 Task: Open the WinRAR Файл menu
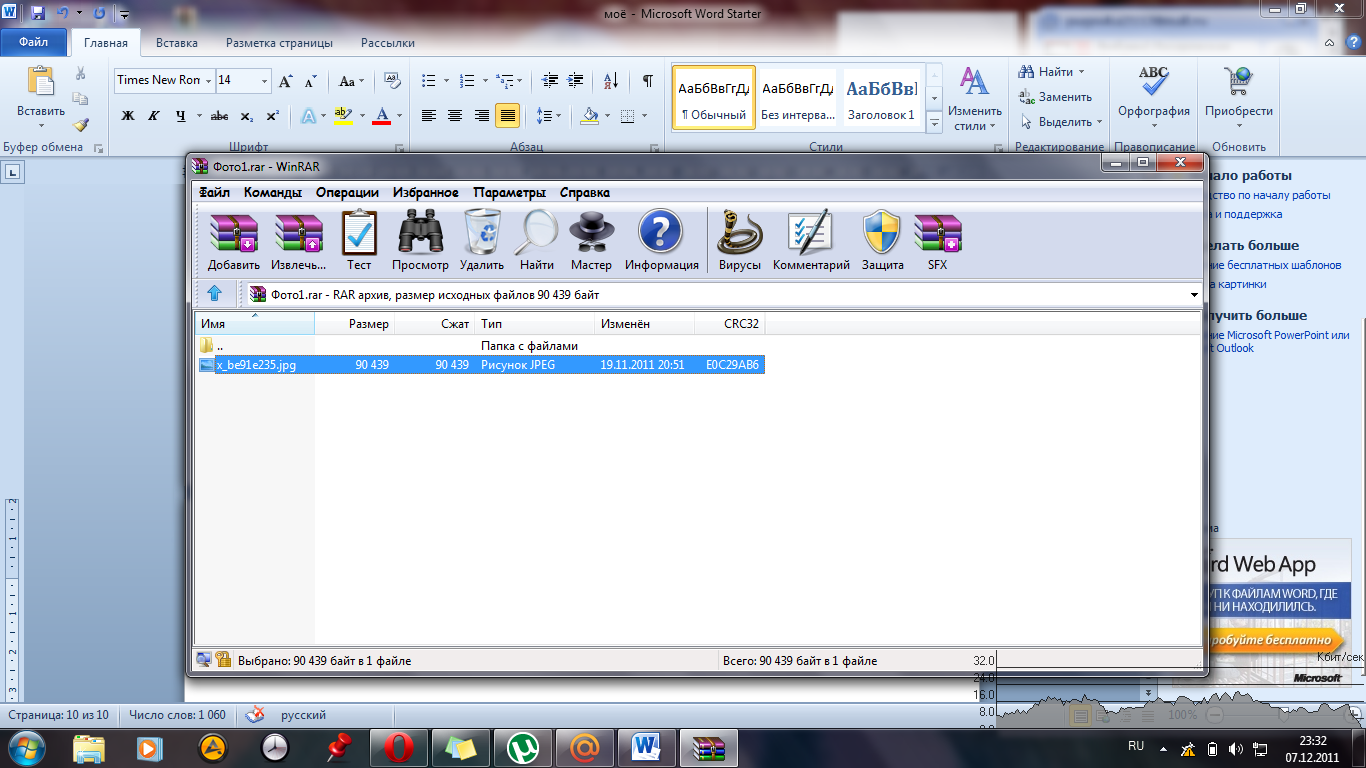pyautogui.click(x=214, y=193)
